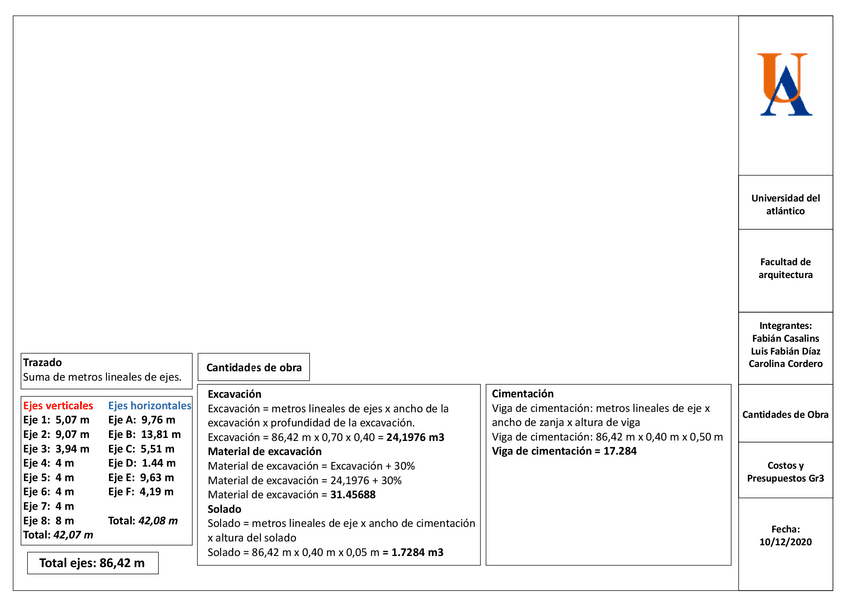This screenshot has height=606, width=848.
Task: Select the name 'Fabián Casalins'
Action: (785, 338)
